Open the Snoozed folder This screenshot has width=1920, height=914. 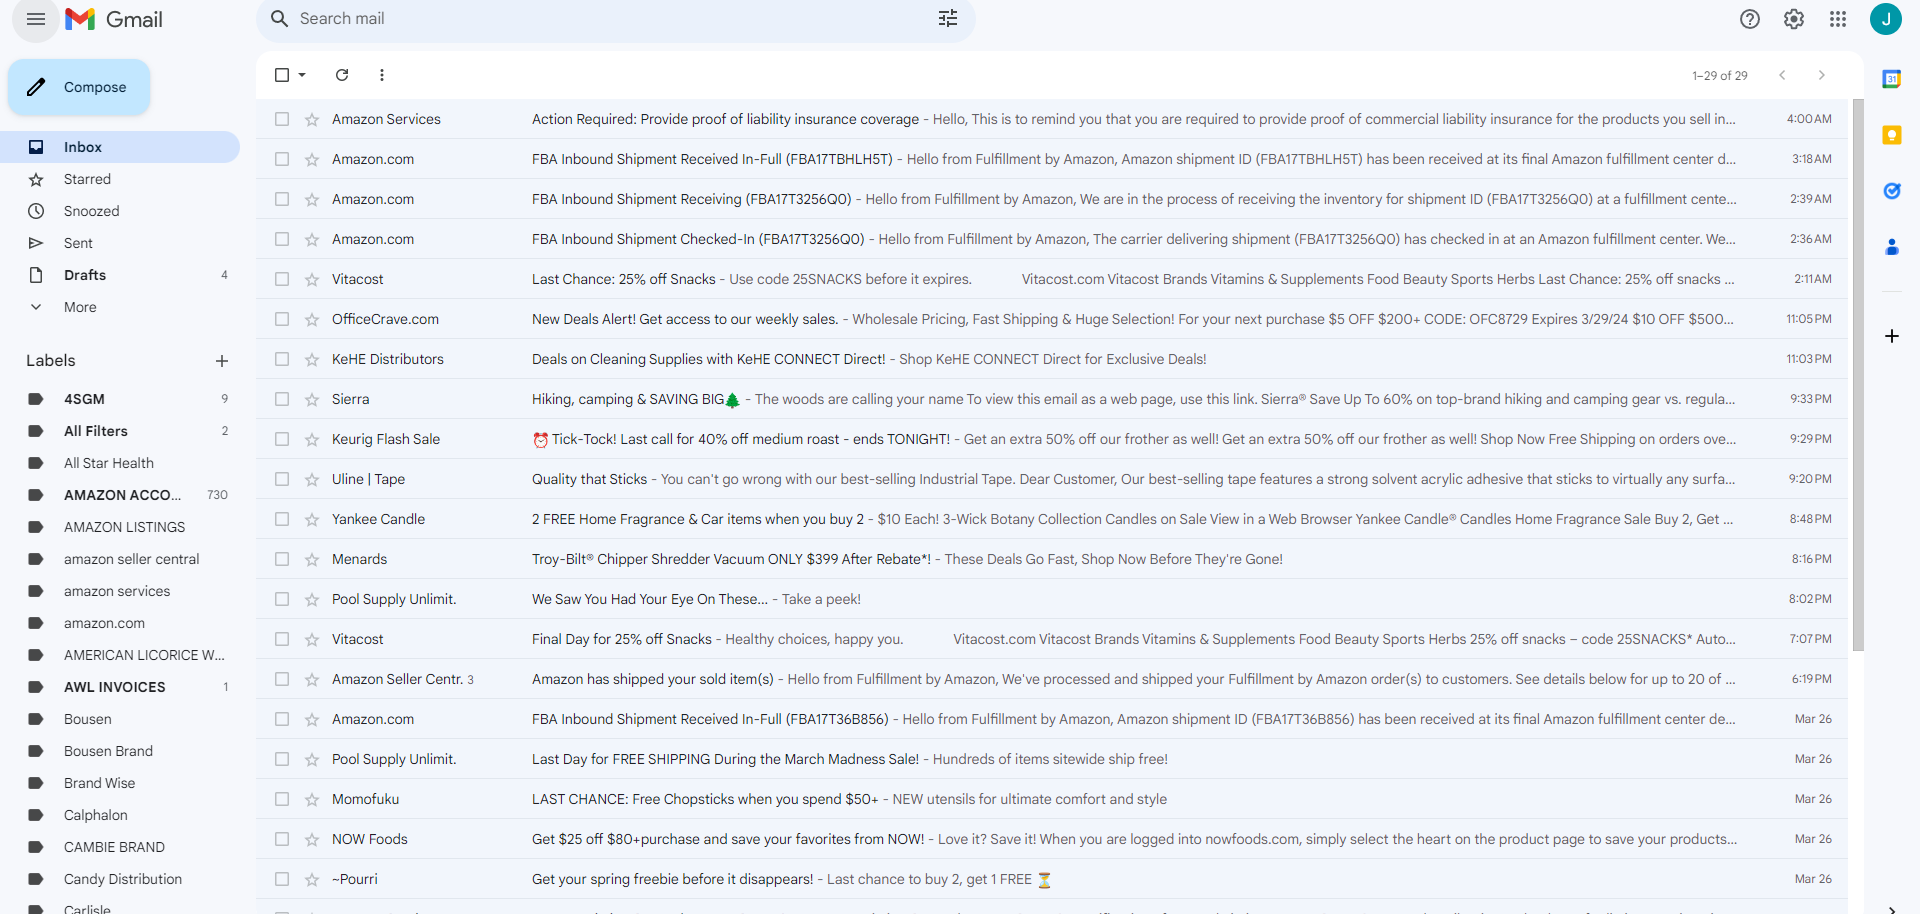point(120,211)
